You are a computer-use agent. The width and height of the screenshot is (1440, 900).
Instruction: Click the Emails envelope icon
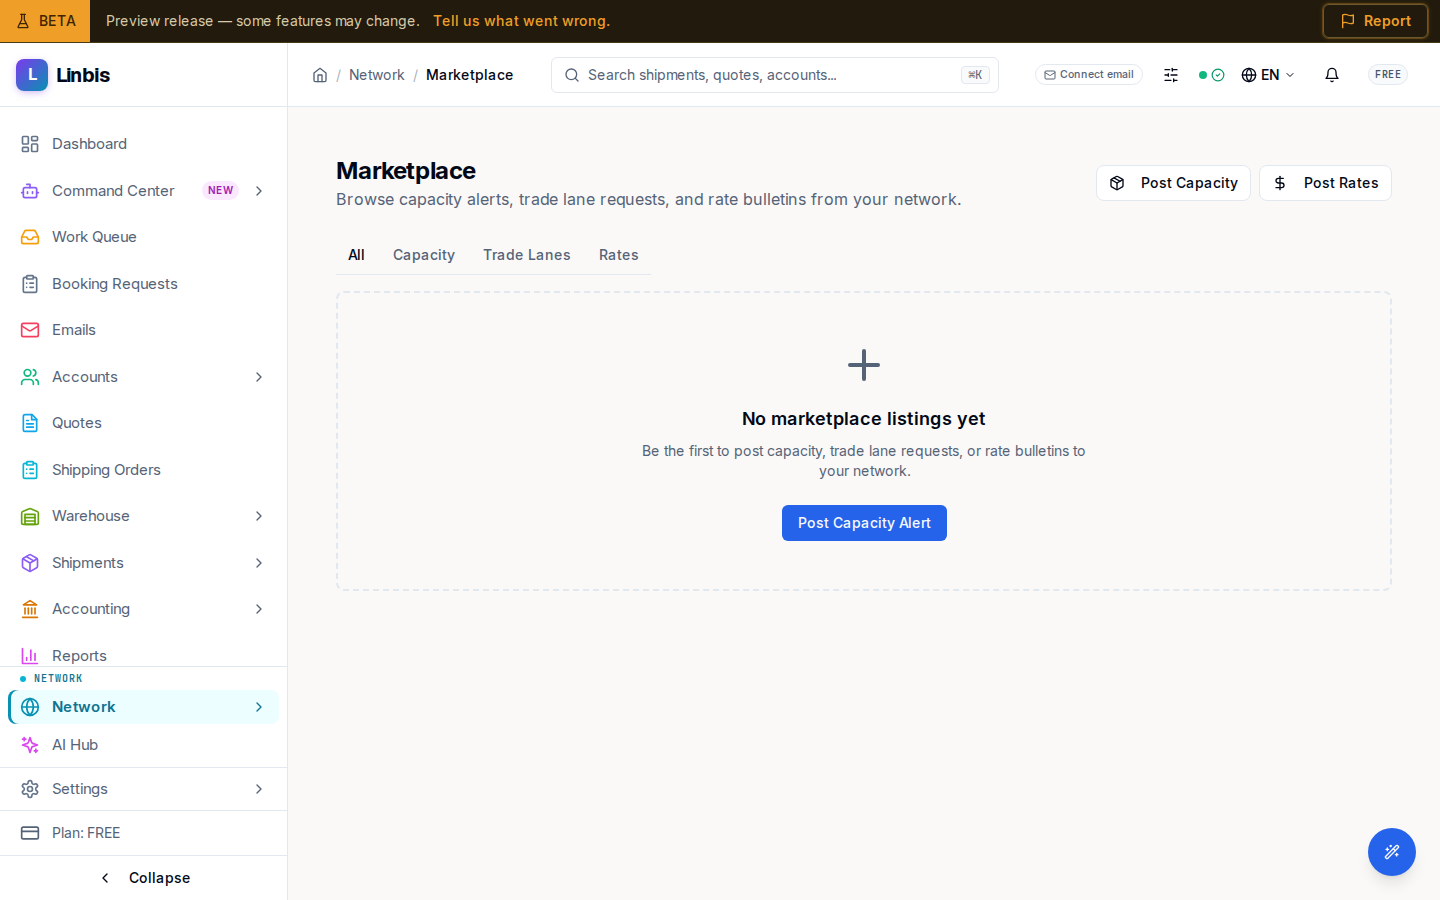click(30, 330)
